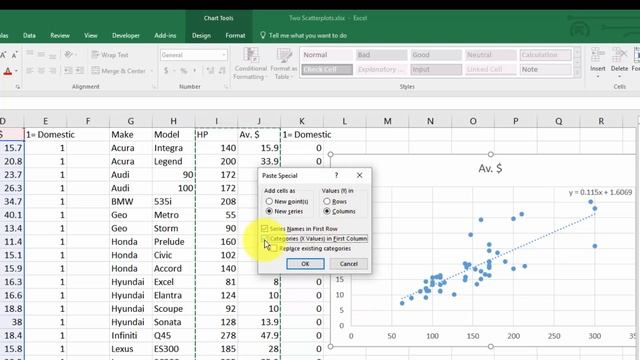This screenshot has width=640, height=360.
Task: Click OK in Paste Special dialog
Action: pyautogui.click(x=305, y=264)
